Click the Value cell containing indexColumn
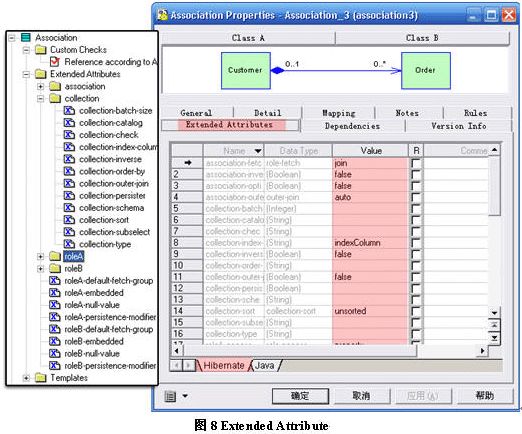Image resolution: width=522 pixels, height=434 pixels. tap(370, 243)
